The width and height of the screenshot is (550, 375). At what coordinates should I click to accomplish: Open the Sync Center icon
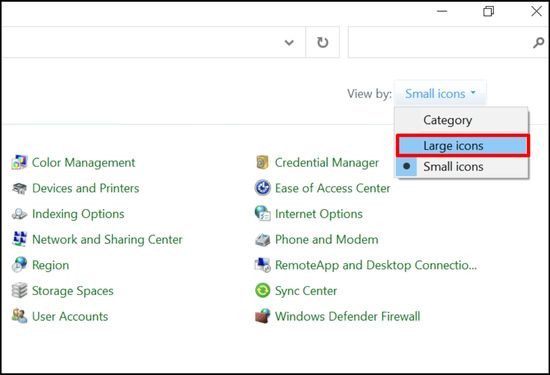click(x=262, y=290)
